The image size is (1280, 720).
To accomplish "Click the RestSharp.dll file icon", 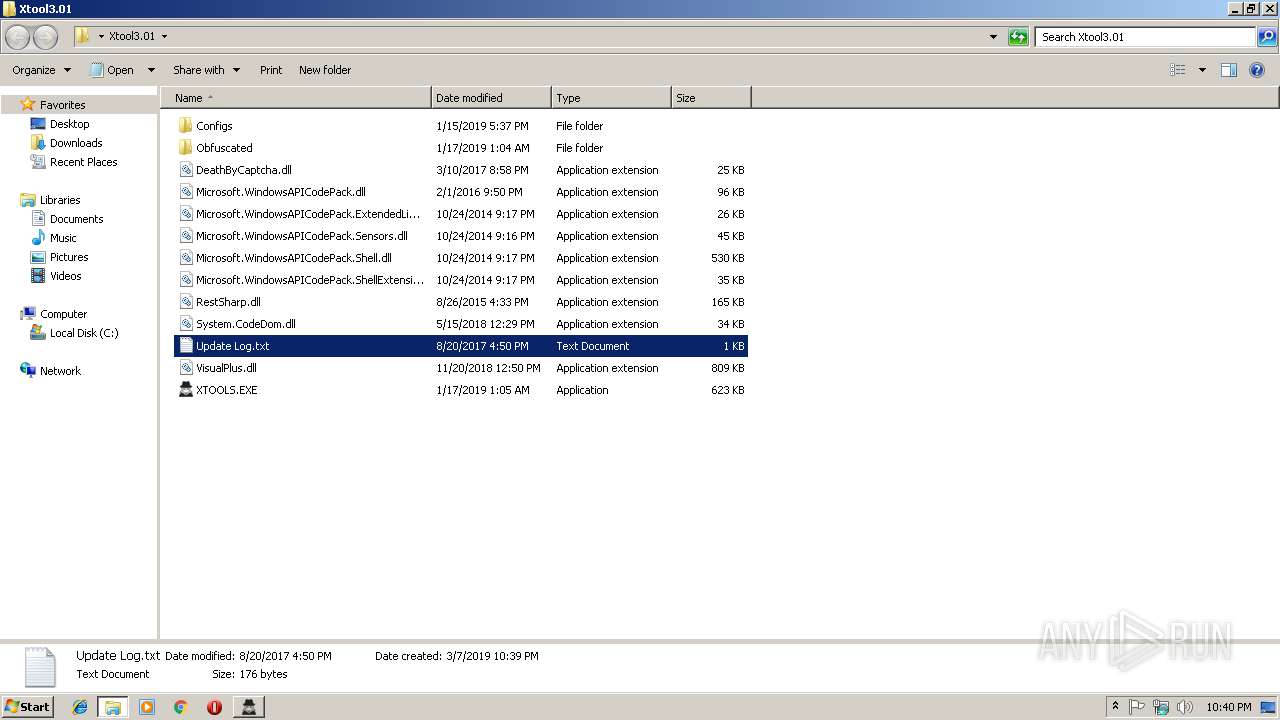I will tap(185, 302).
